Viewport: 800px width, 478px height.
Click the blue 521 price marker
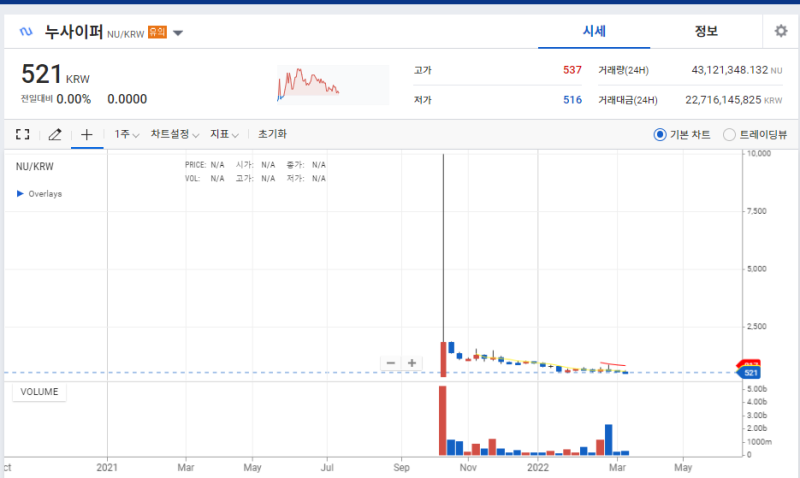click(749, 373)
